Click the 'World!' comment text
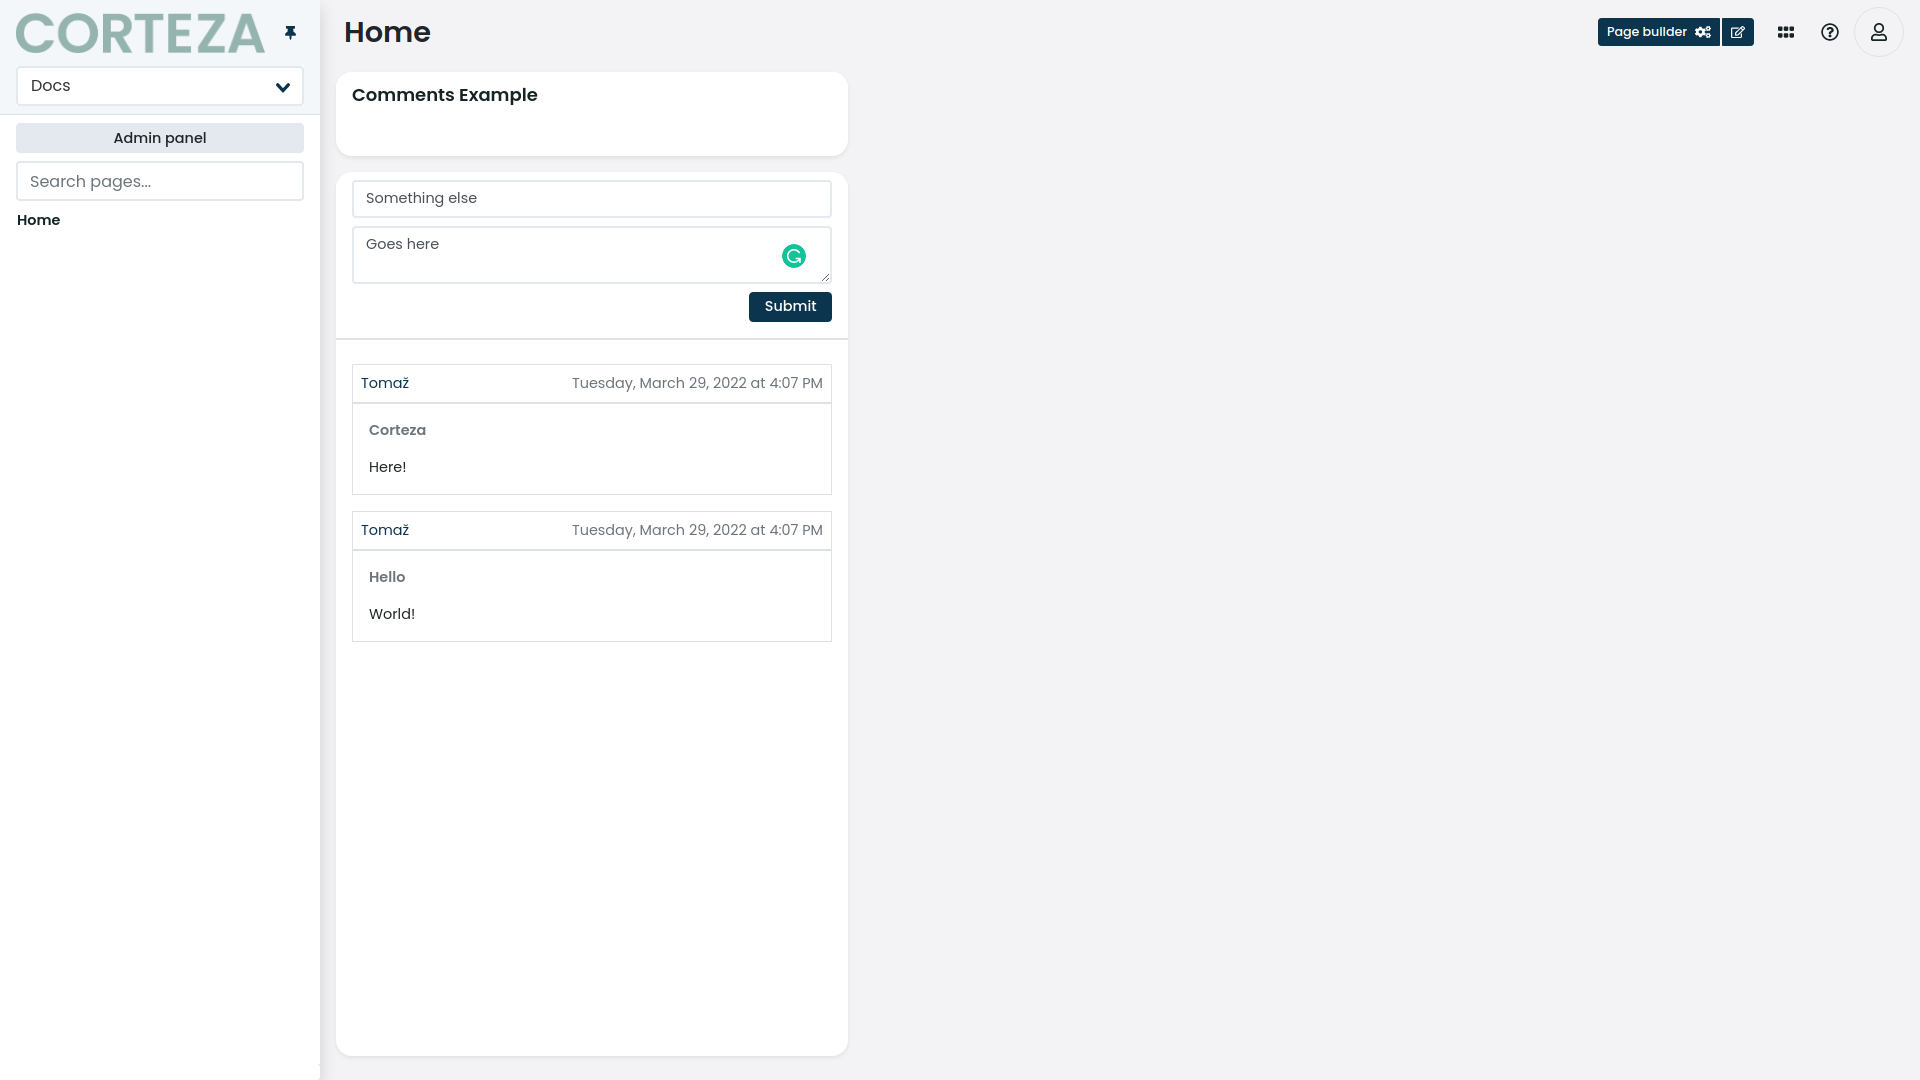Viewport: 1920px width, 1080px height. pos(392,614)
